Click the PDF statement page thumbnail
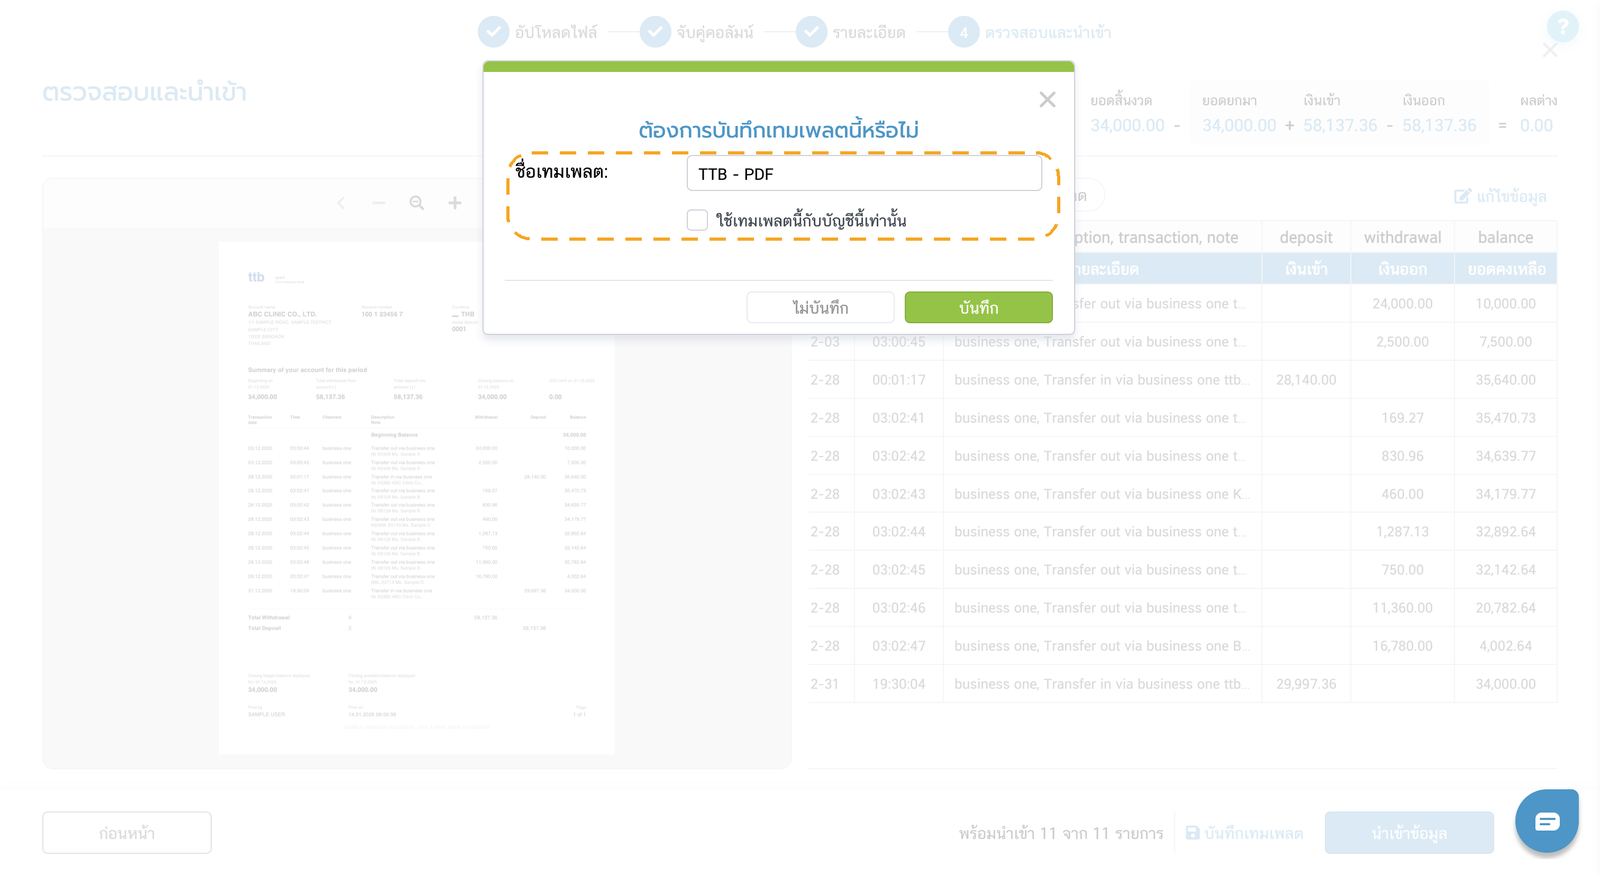 [417, 497]
